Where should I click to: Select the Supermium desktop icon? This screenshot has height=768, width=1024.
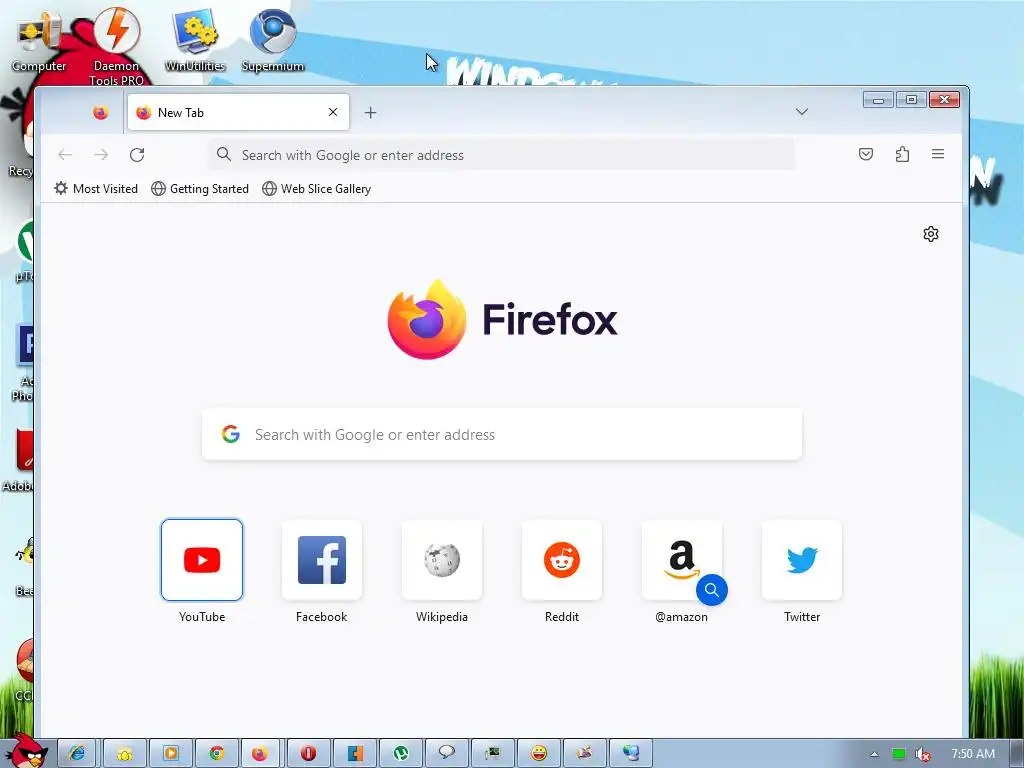coord(273,40)
